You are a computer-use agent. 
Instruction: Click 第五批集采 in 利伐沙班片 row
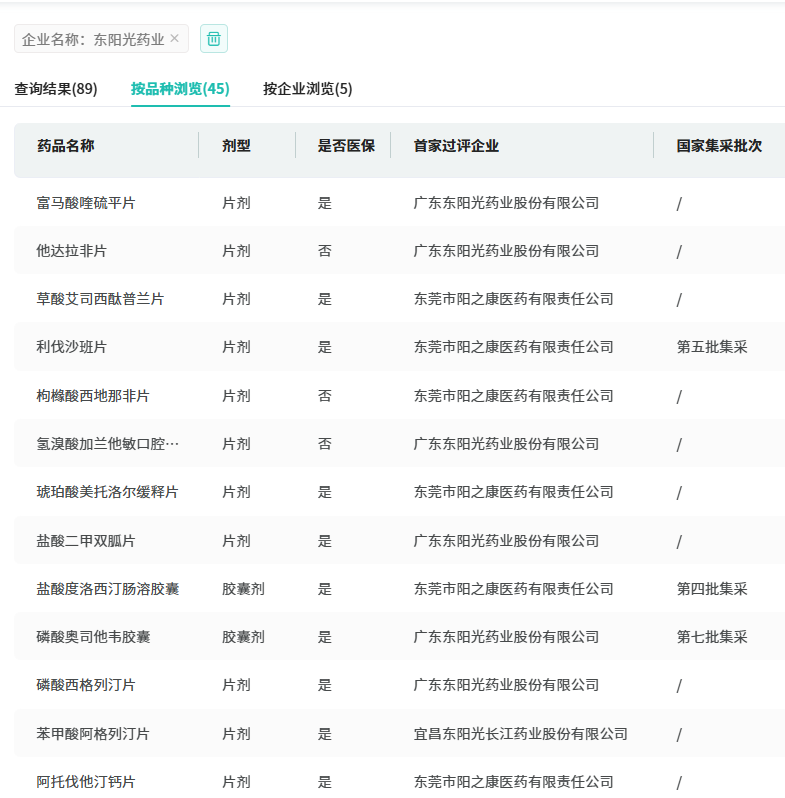(712, 347)
